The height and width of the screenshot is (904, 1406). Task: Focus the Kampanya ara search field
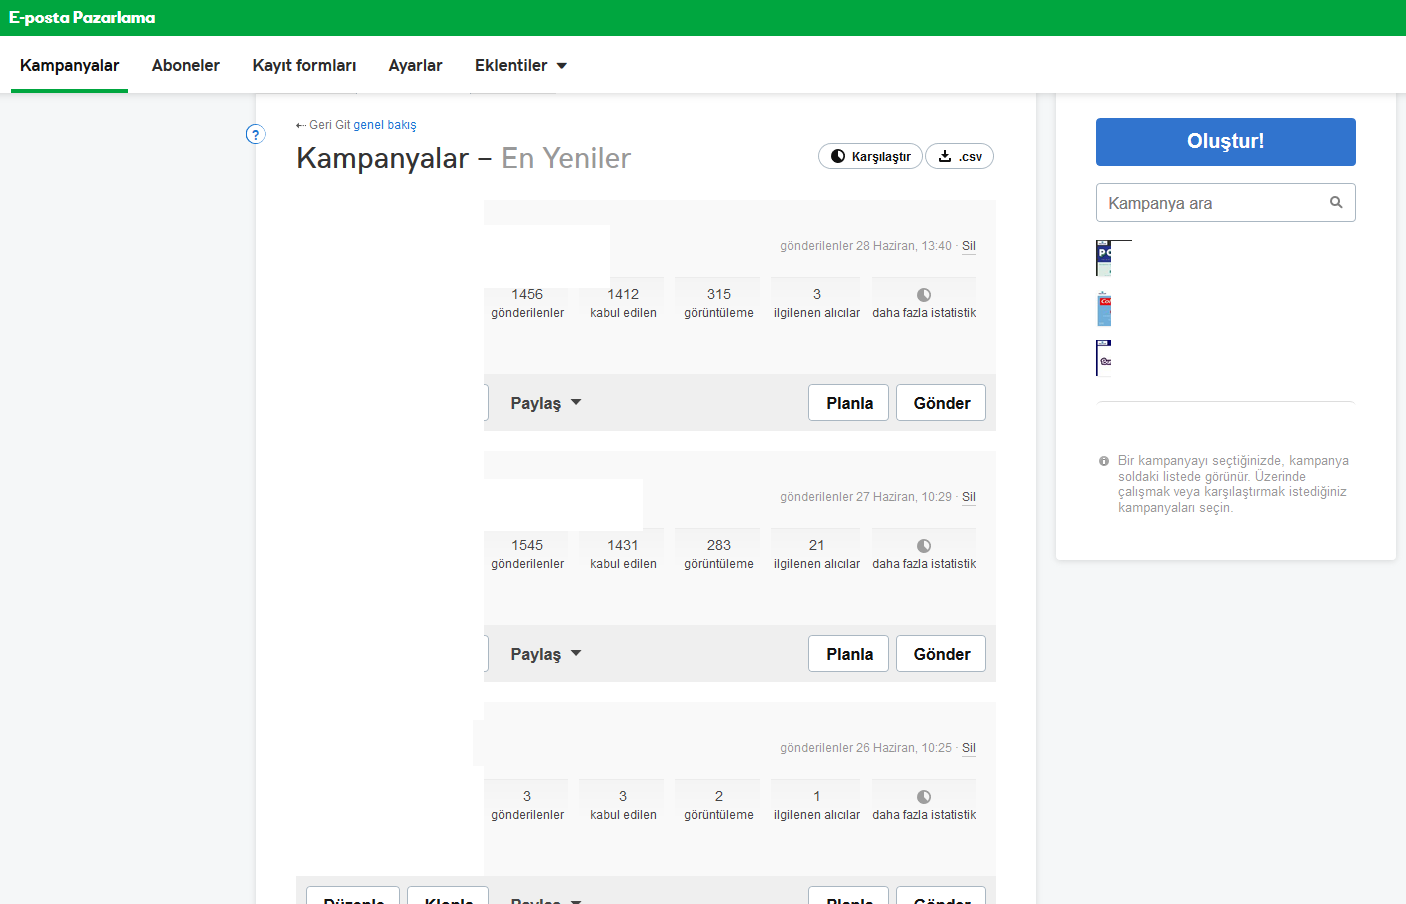[x=1225, y=202]
